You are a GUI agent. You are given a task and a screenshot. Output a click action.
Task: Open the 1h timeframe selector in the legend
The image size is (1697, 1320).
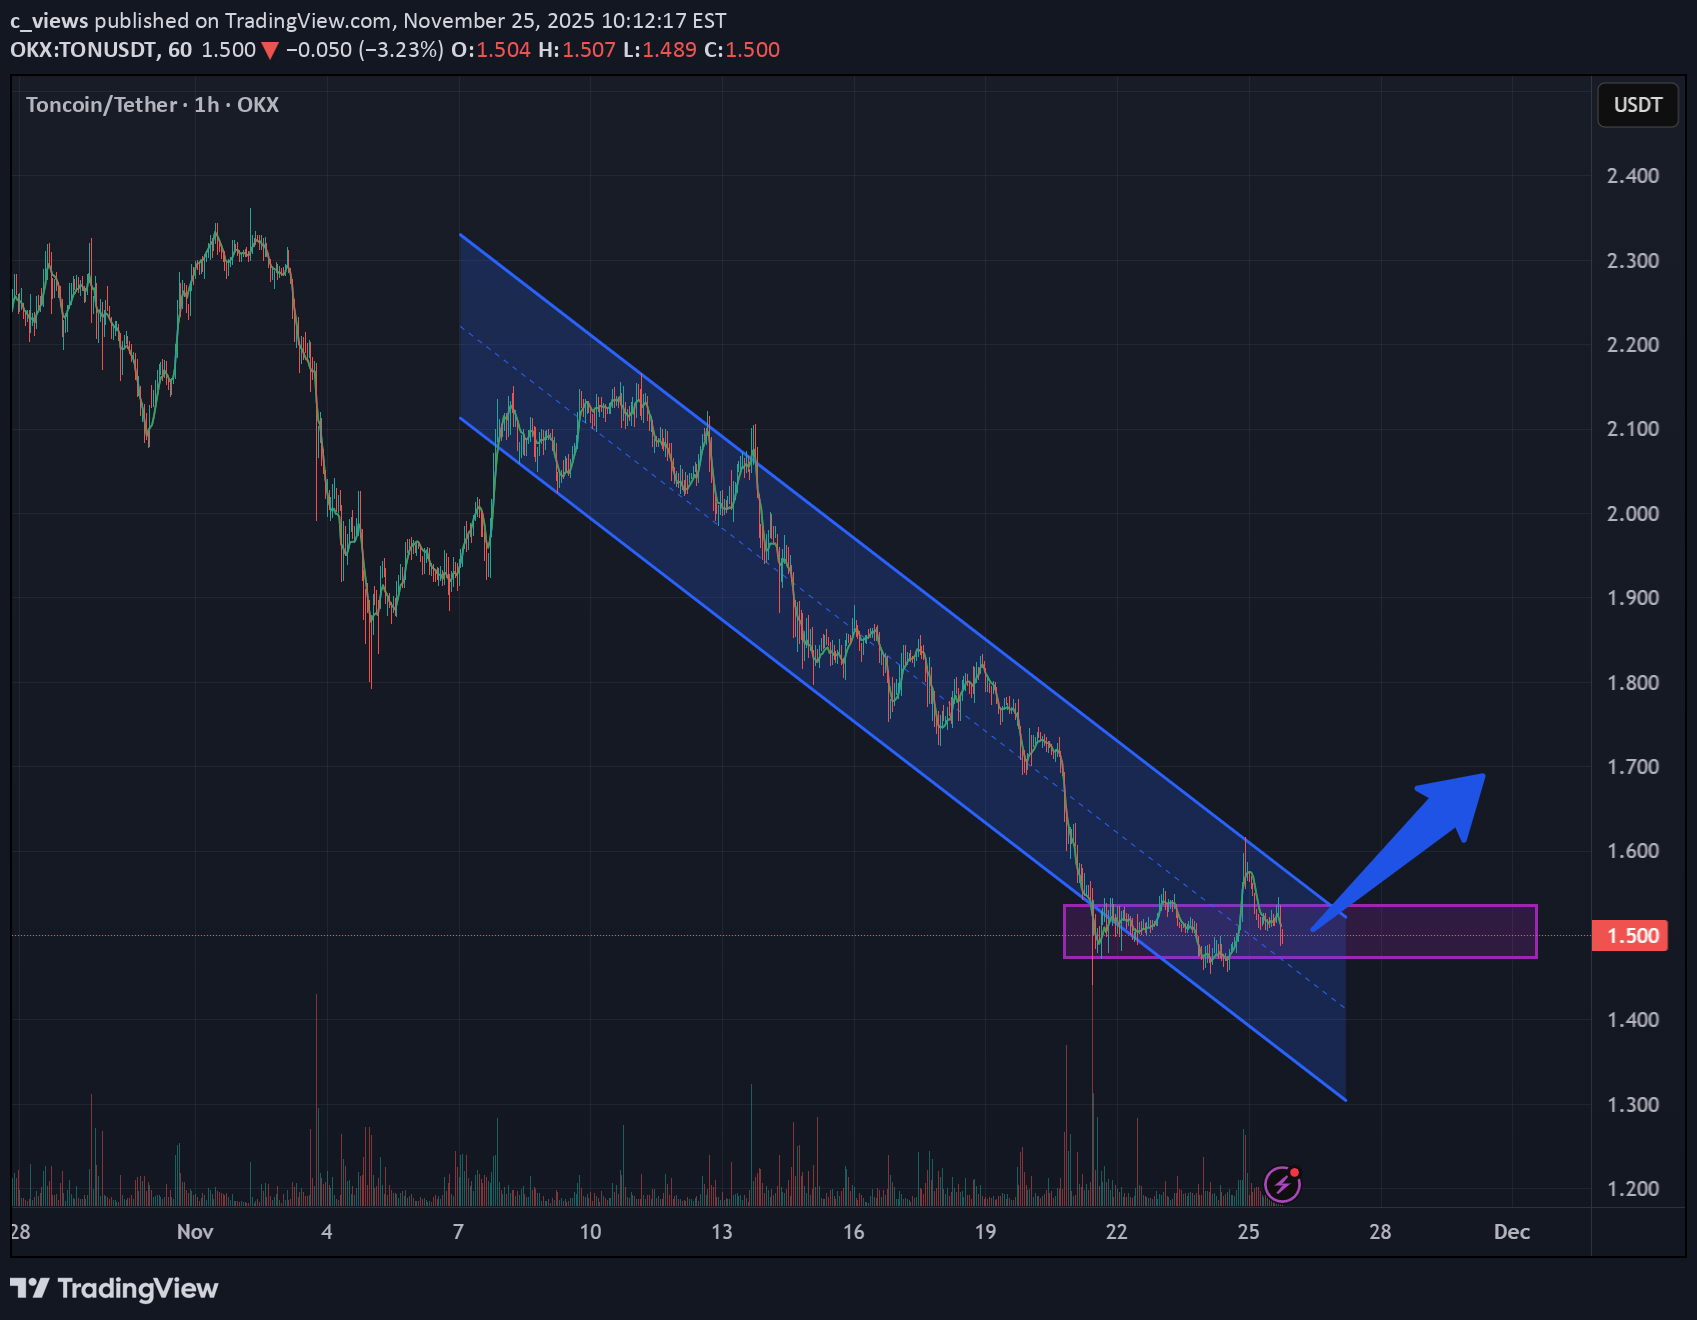(207, 105)
